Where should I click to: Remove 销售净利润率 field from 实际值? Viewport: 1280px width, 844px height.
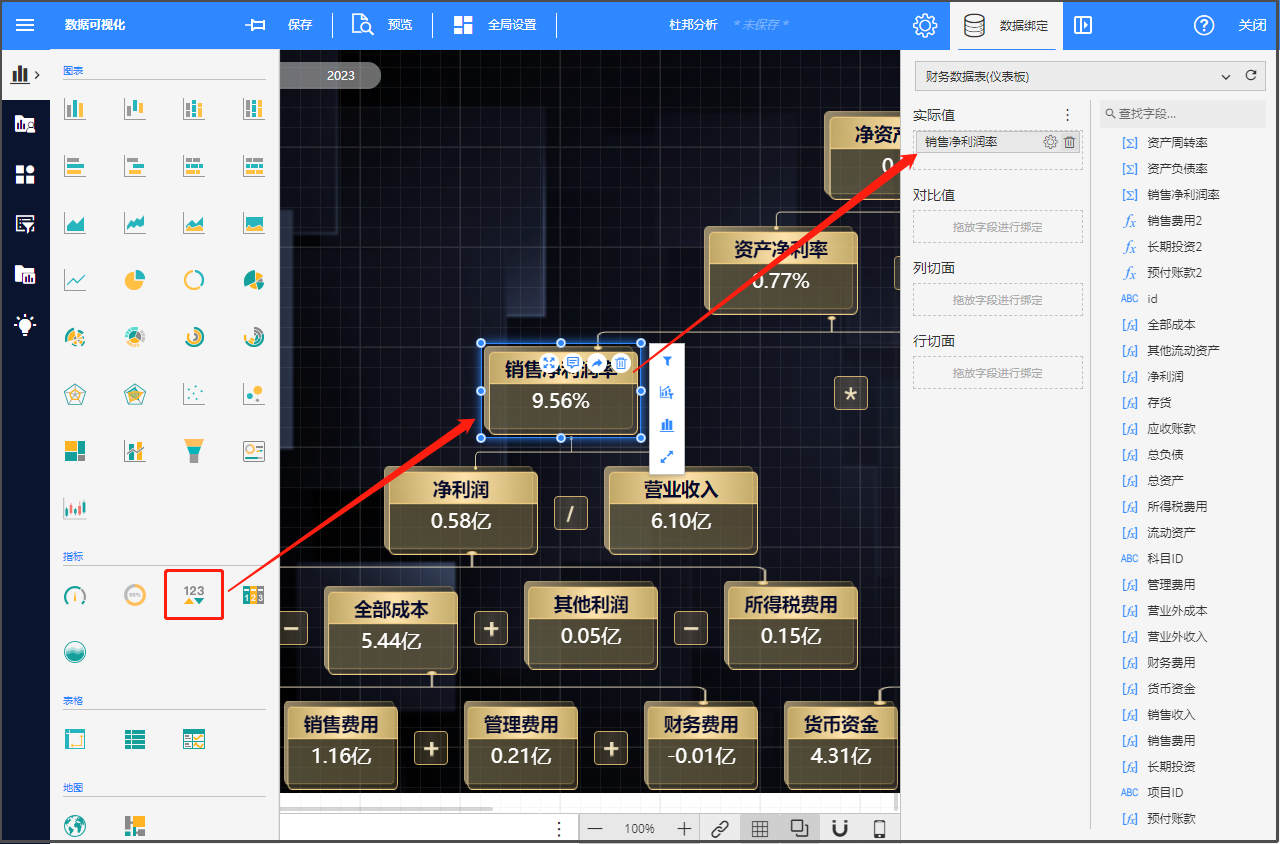[1069, 142]
